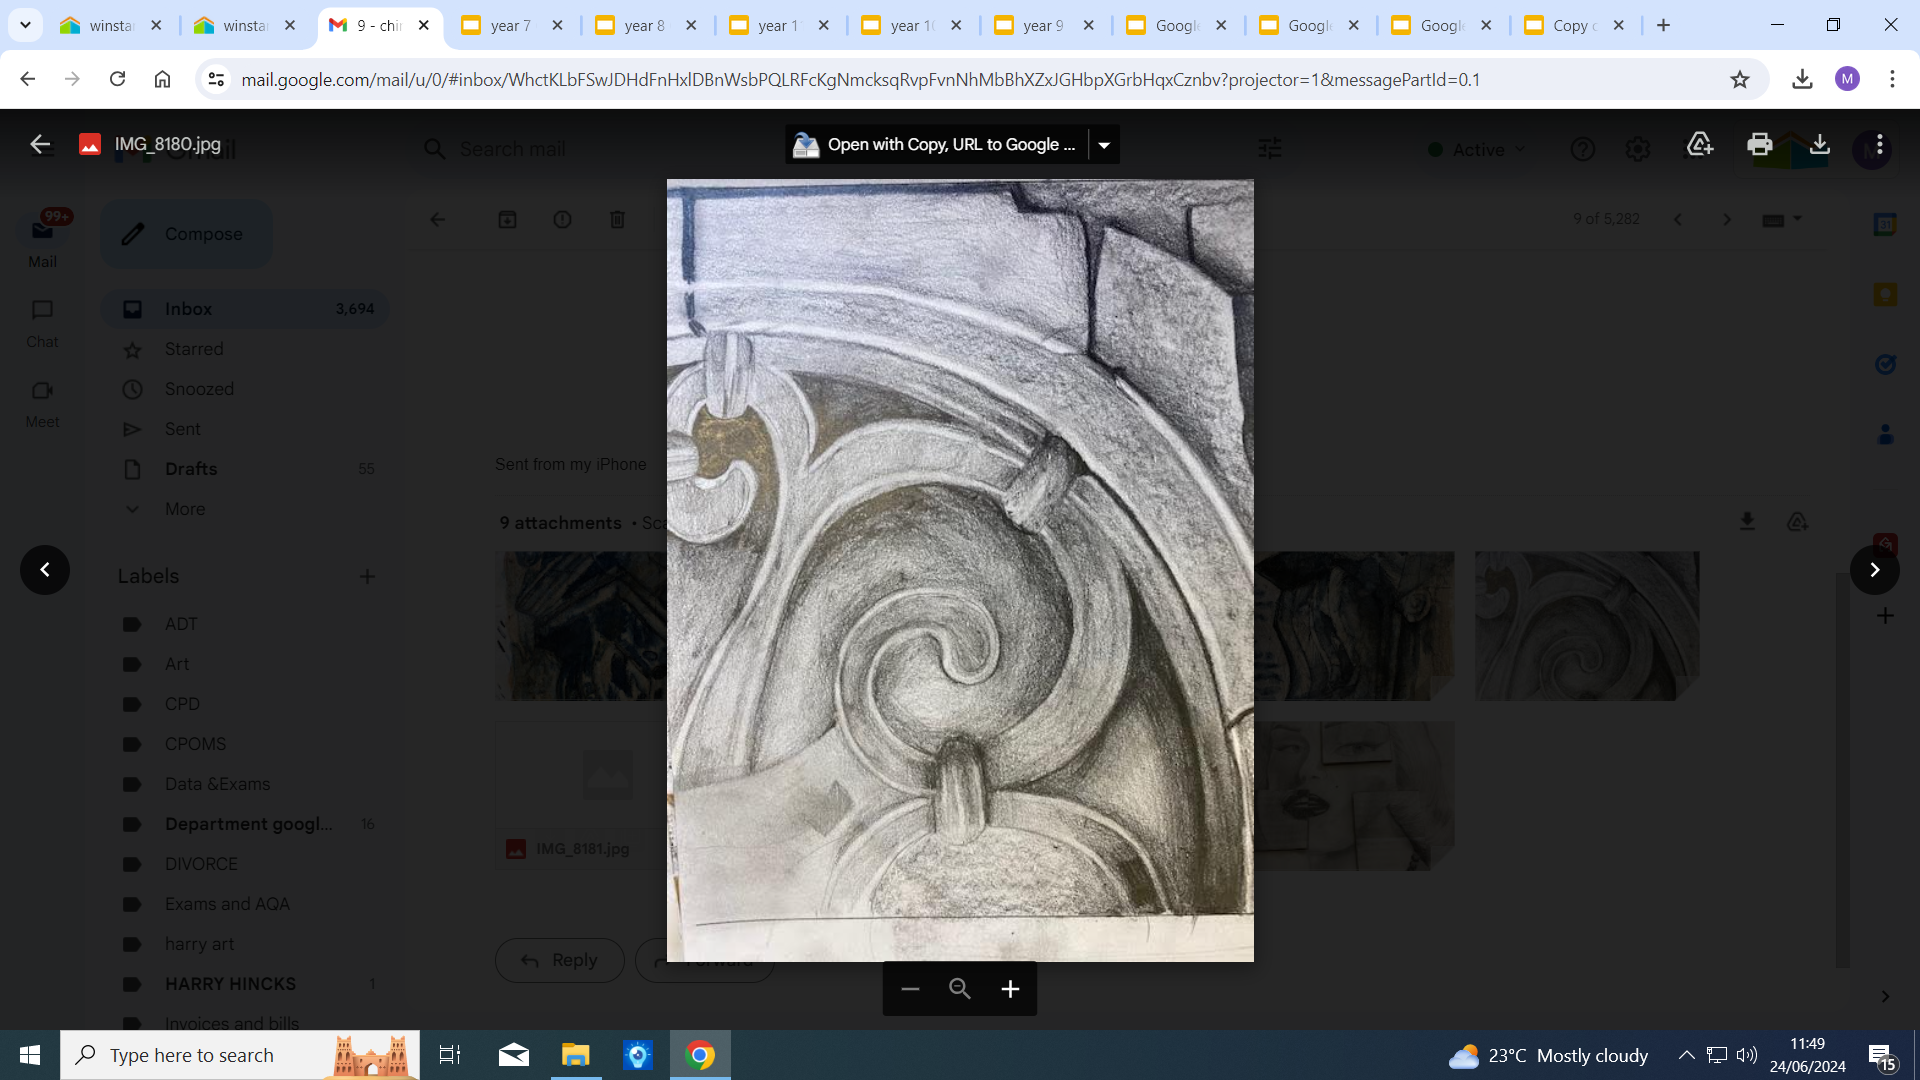Show the previous attachment image
1920x1080 pixels.
[x=45, y=570]
